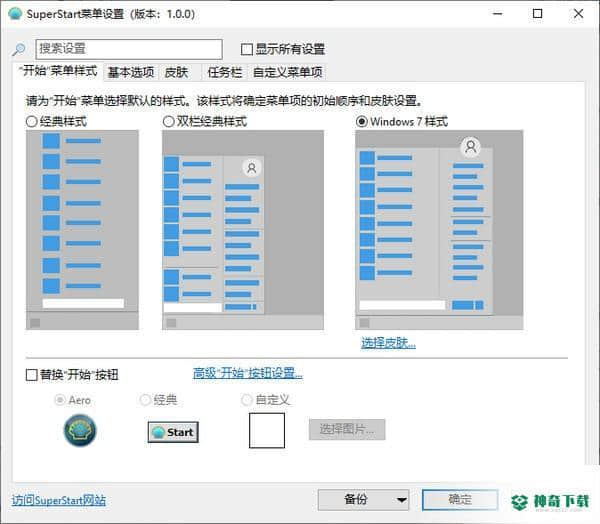600x524 pixels.
Task: Enable the 替换"开始"按钮 checkbox
Action: 31,375
